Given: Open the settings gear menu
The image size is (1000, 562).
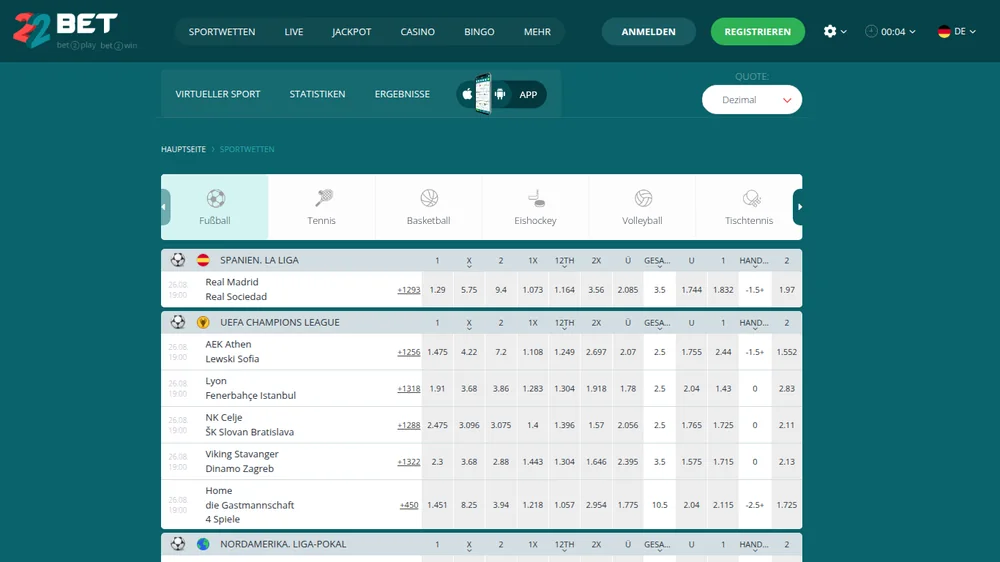Looking at the screenshot, I should point(830,31).
